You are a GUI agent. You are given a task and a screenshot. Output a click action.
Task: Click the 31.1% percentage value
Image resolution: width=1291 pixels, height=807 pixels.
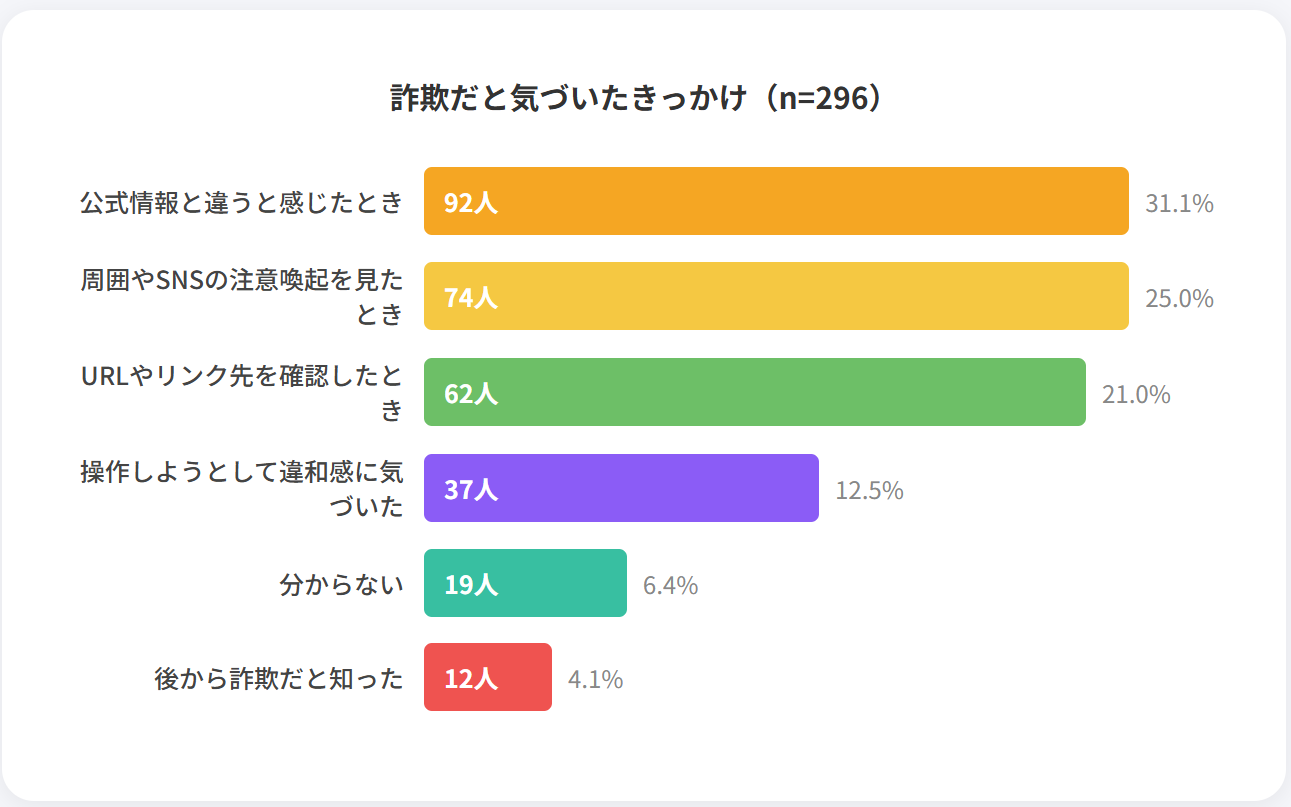pyautogui.click(x=1179, y=203)
